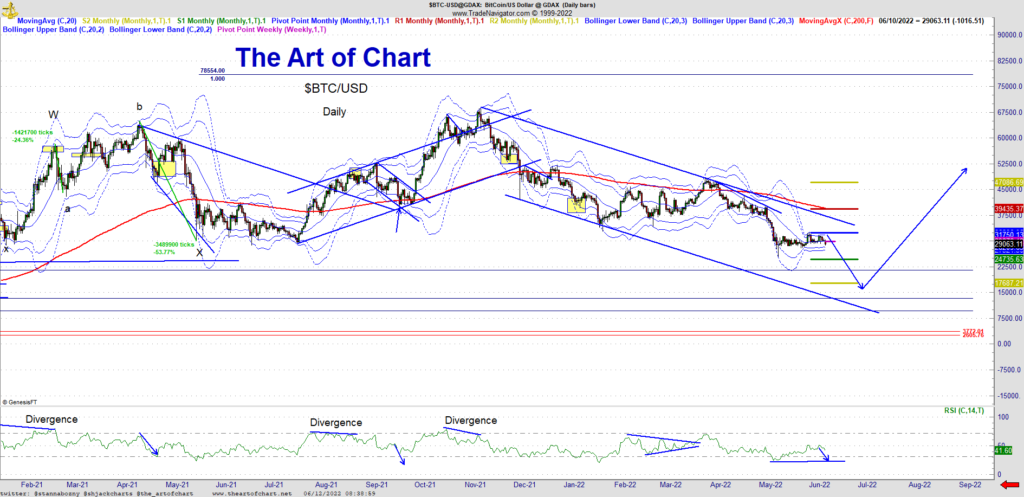The image size is (1024, 497).
Task: Click the S1 Monthly indicator label
Action: pos(222,19)
